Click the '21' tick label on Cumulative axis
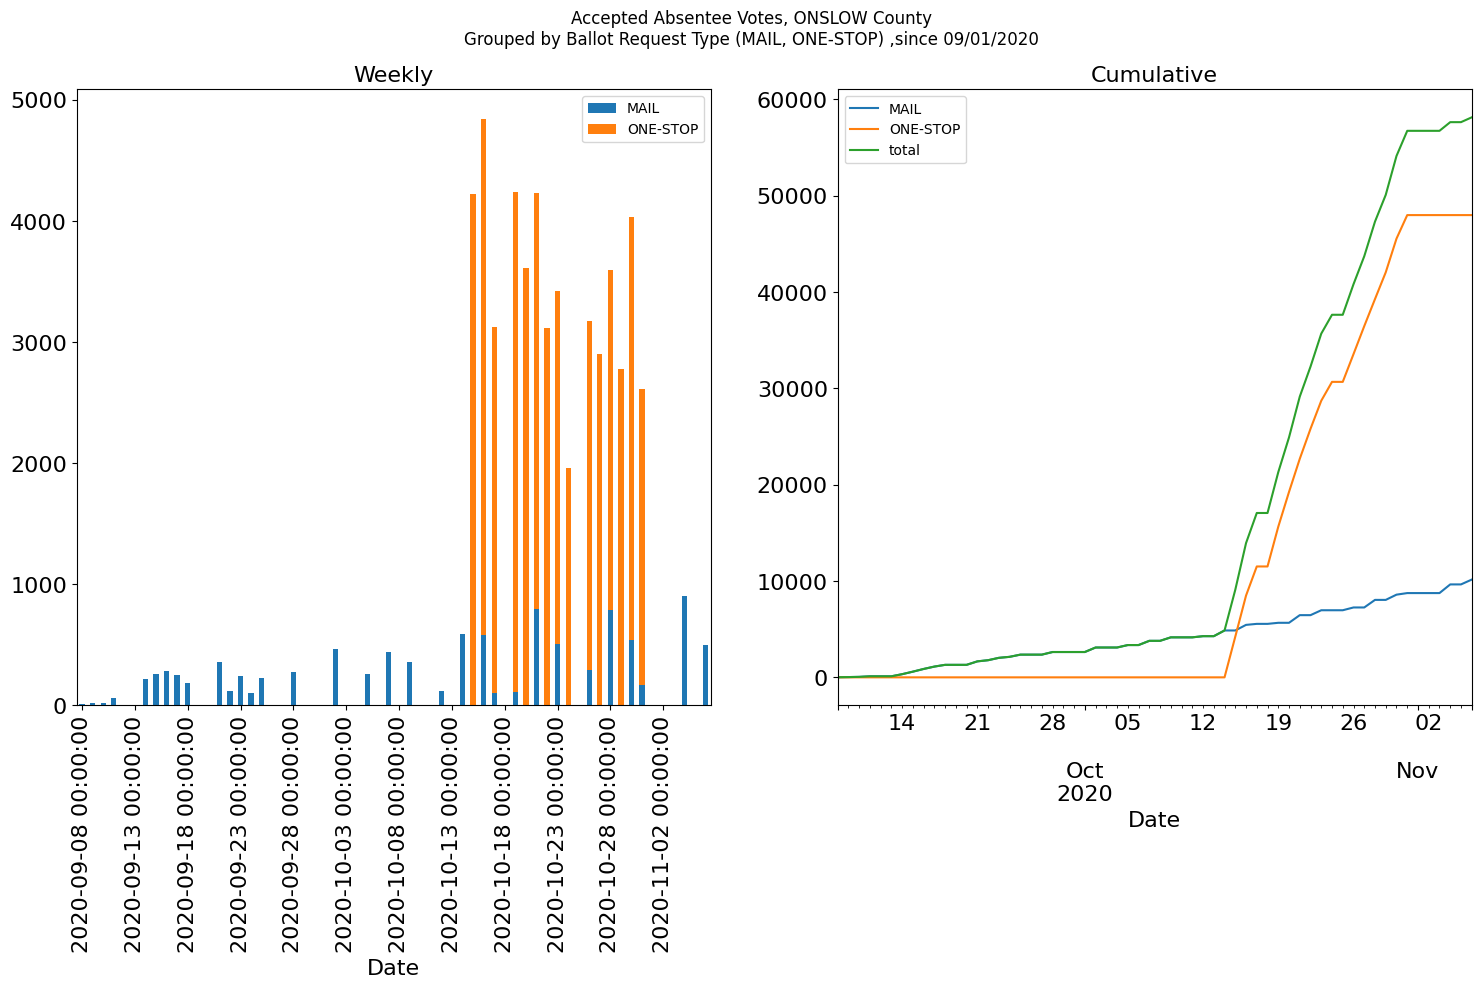Screen dimensions: 1481x988 (x=977, y=722)
